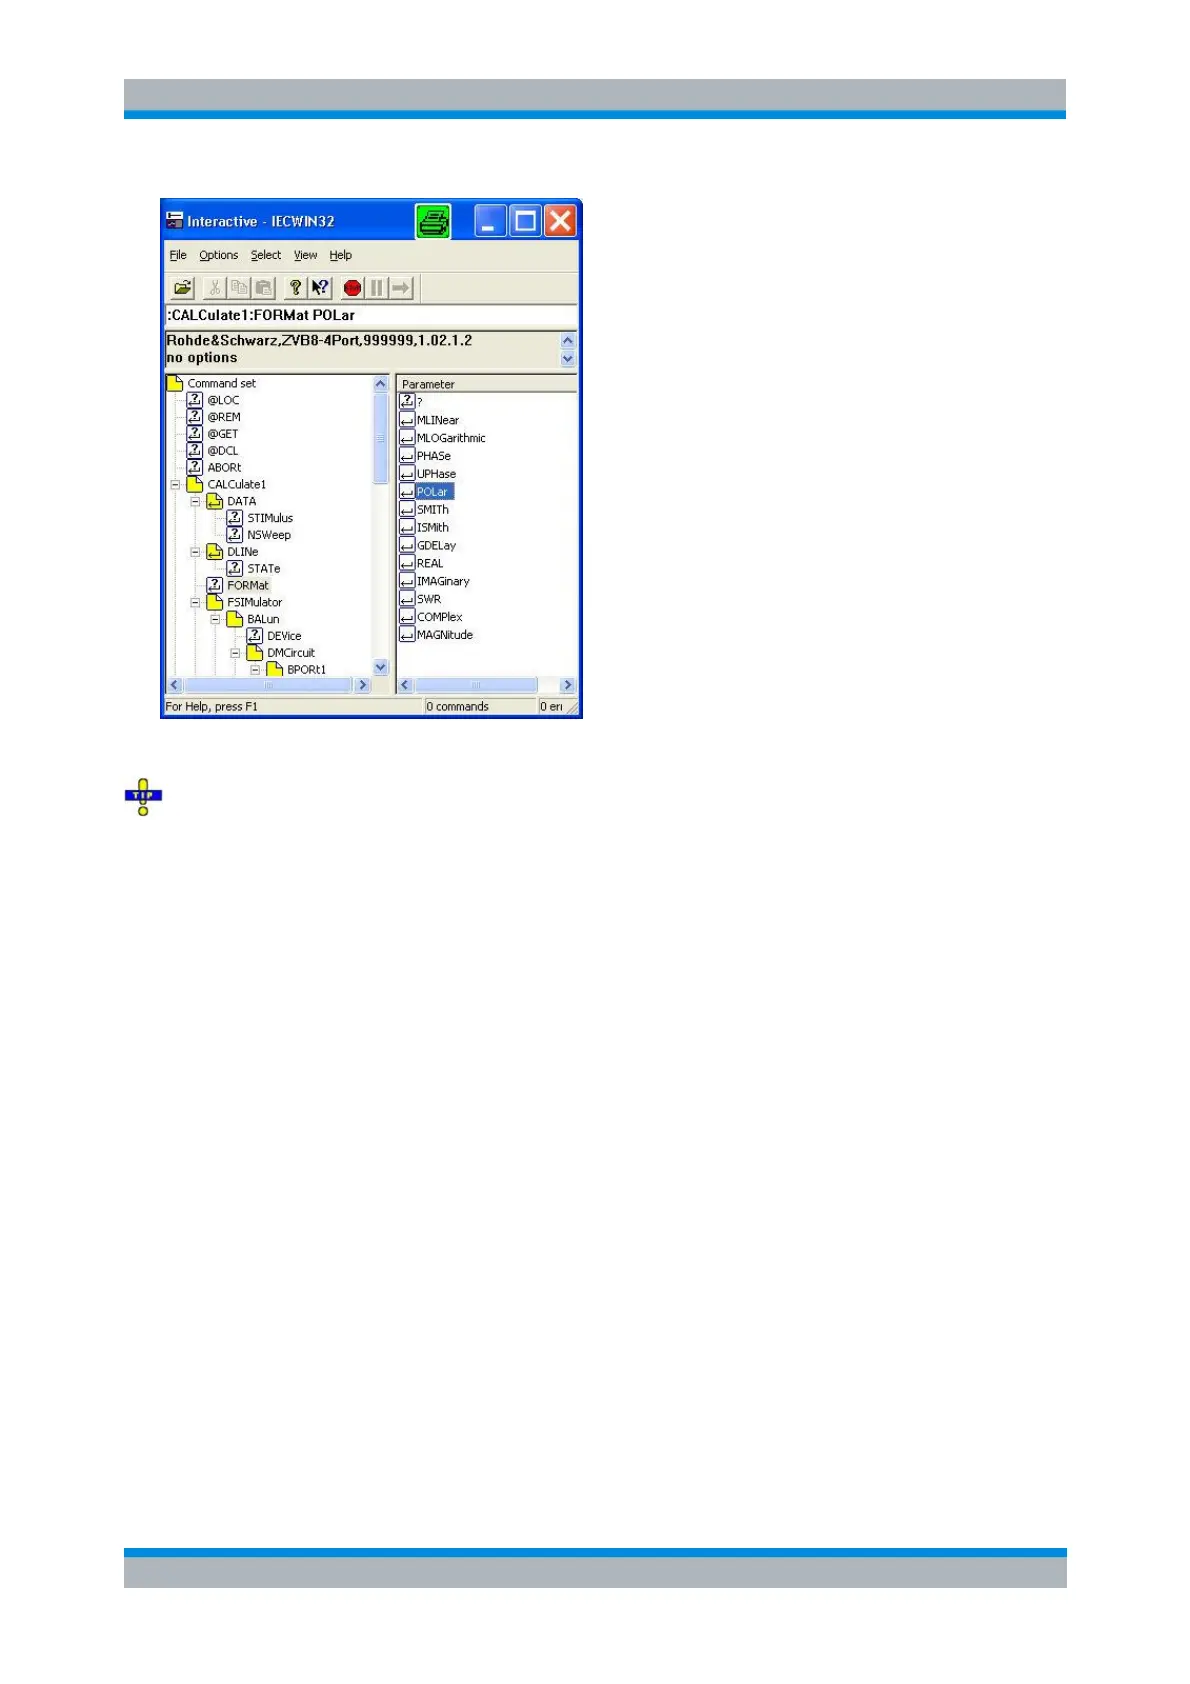Click the command icon beside NSWeep

[x=235, y=535]
